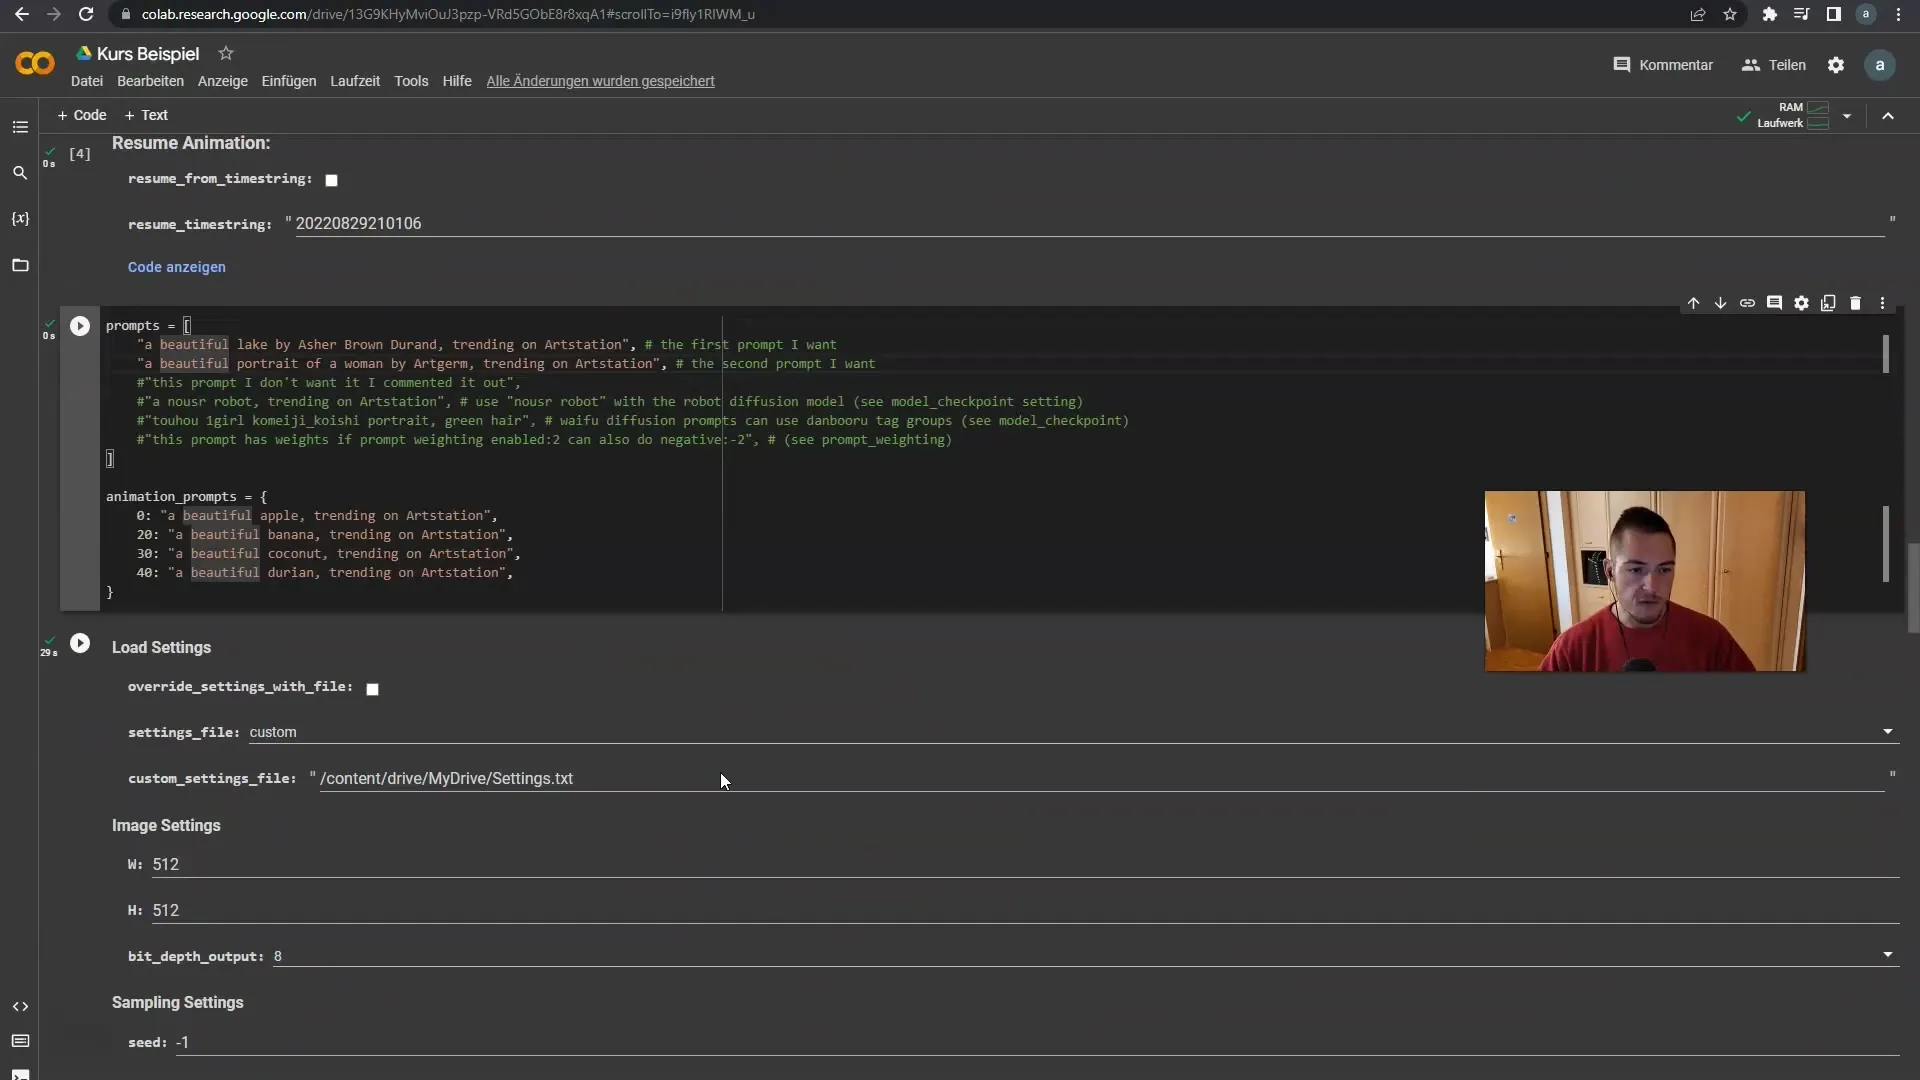Add a new Text cell
Viewport: 1920px width, 1080px height.
coord(146,115)
